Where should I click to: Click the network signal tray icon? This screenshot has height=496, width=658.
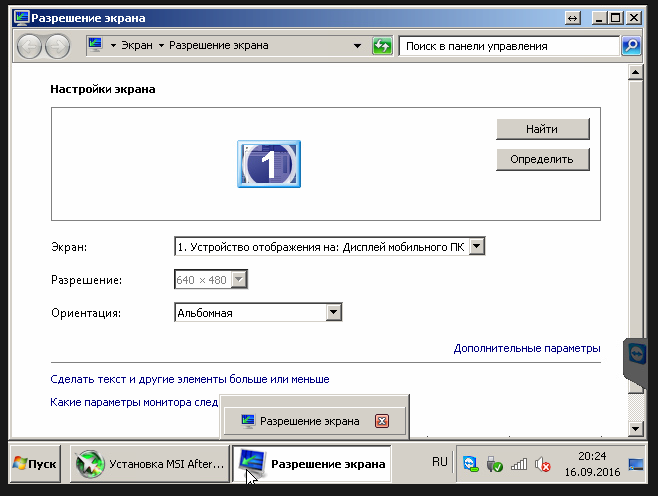click(519, 464)
